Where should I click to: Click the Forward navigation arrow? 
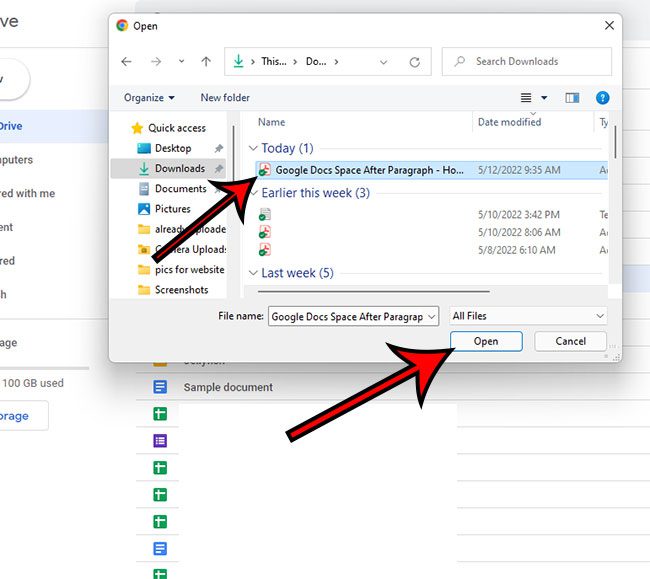tap(153, 61)
